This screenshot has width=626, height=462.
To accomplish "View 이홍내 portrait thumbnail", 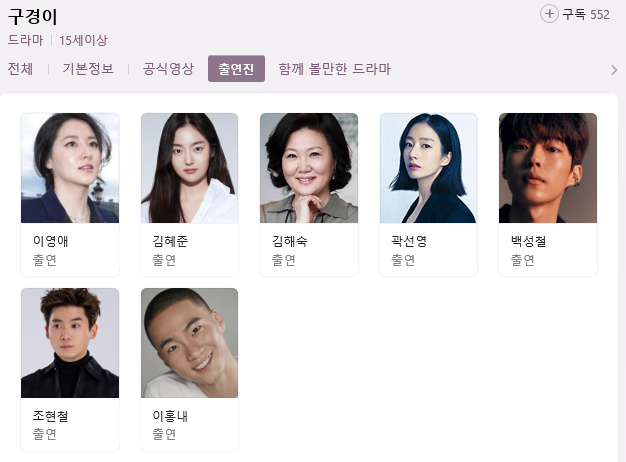I will 189,343.
